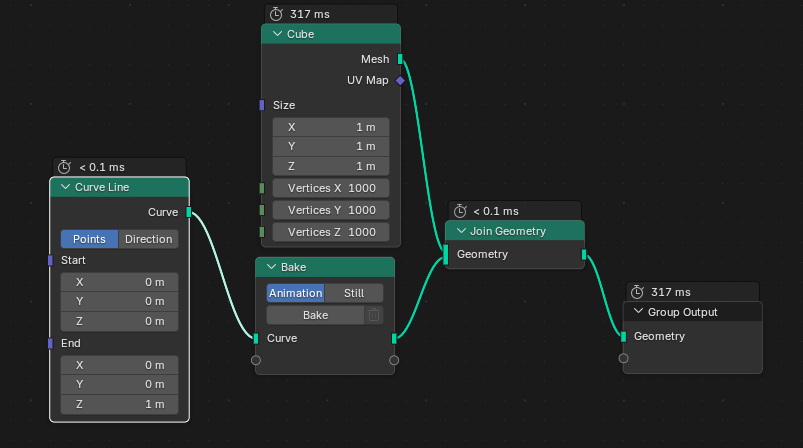The width and height of the screenshot is (803, 448).
Task: Click the Group Output empty input socket
Action: pos(623,358)
